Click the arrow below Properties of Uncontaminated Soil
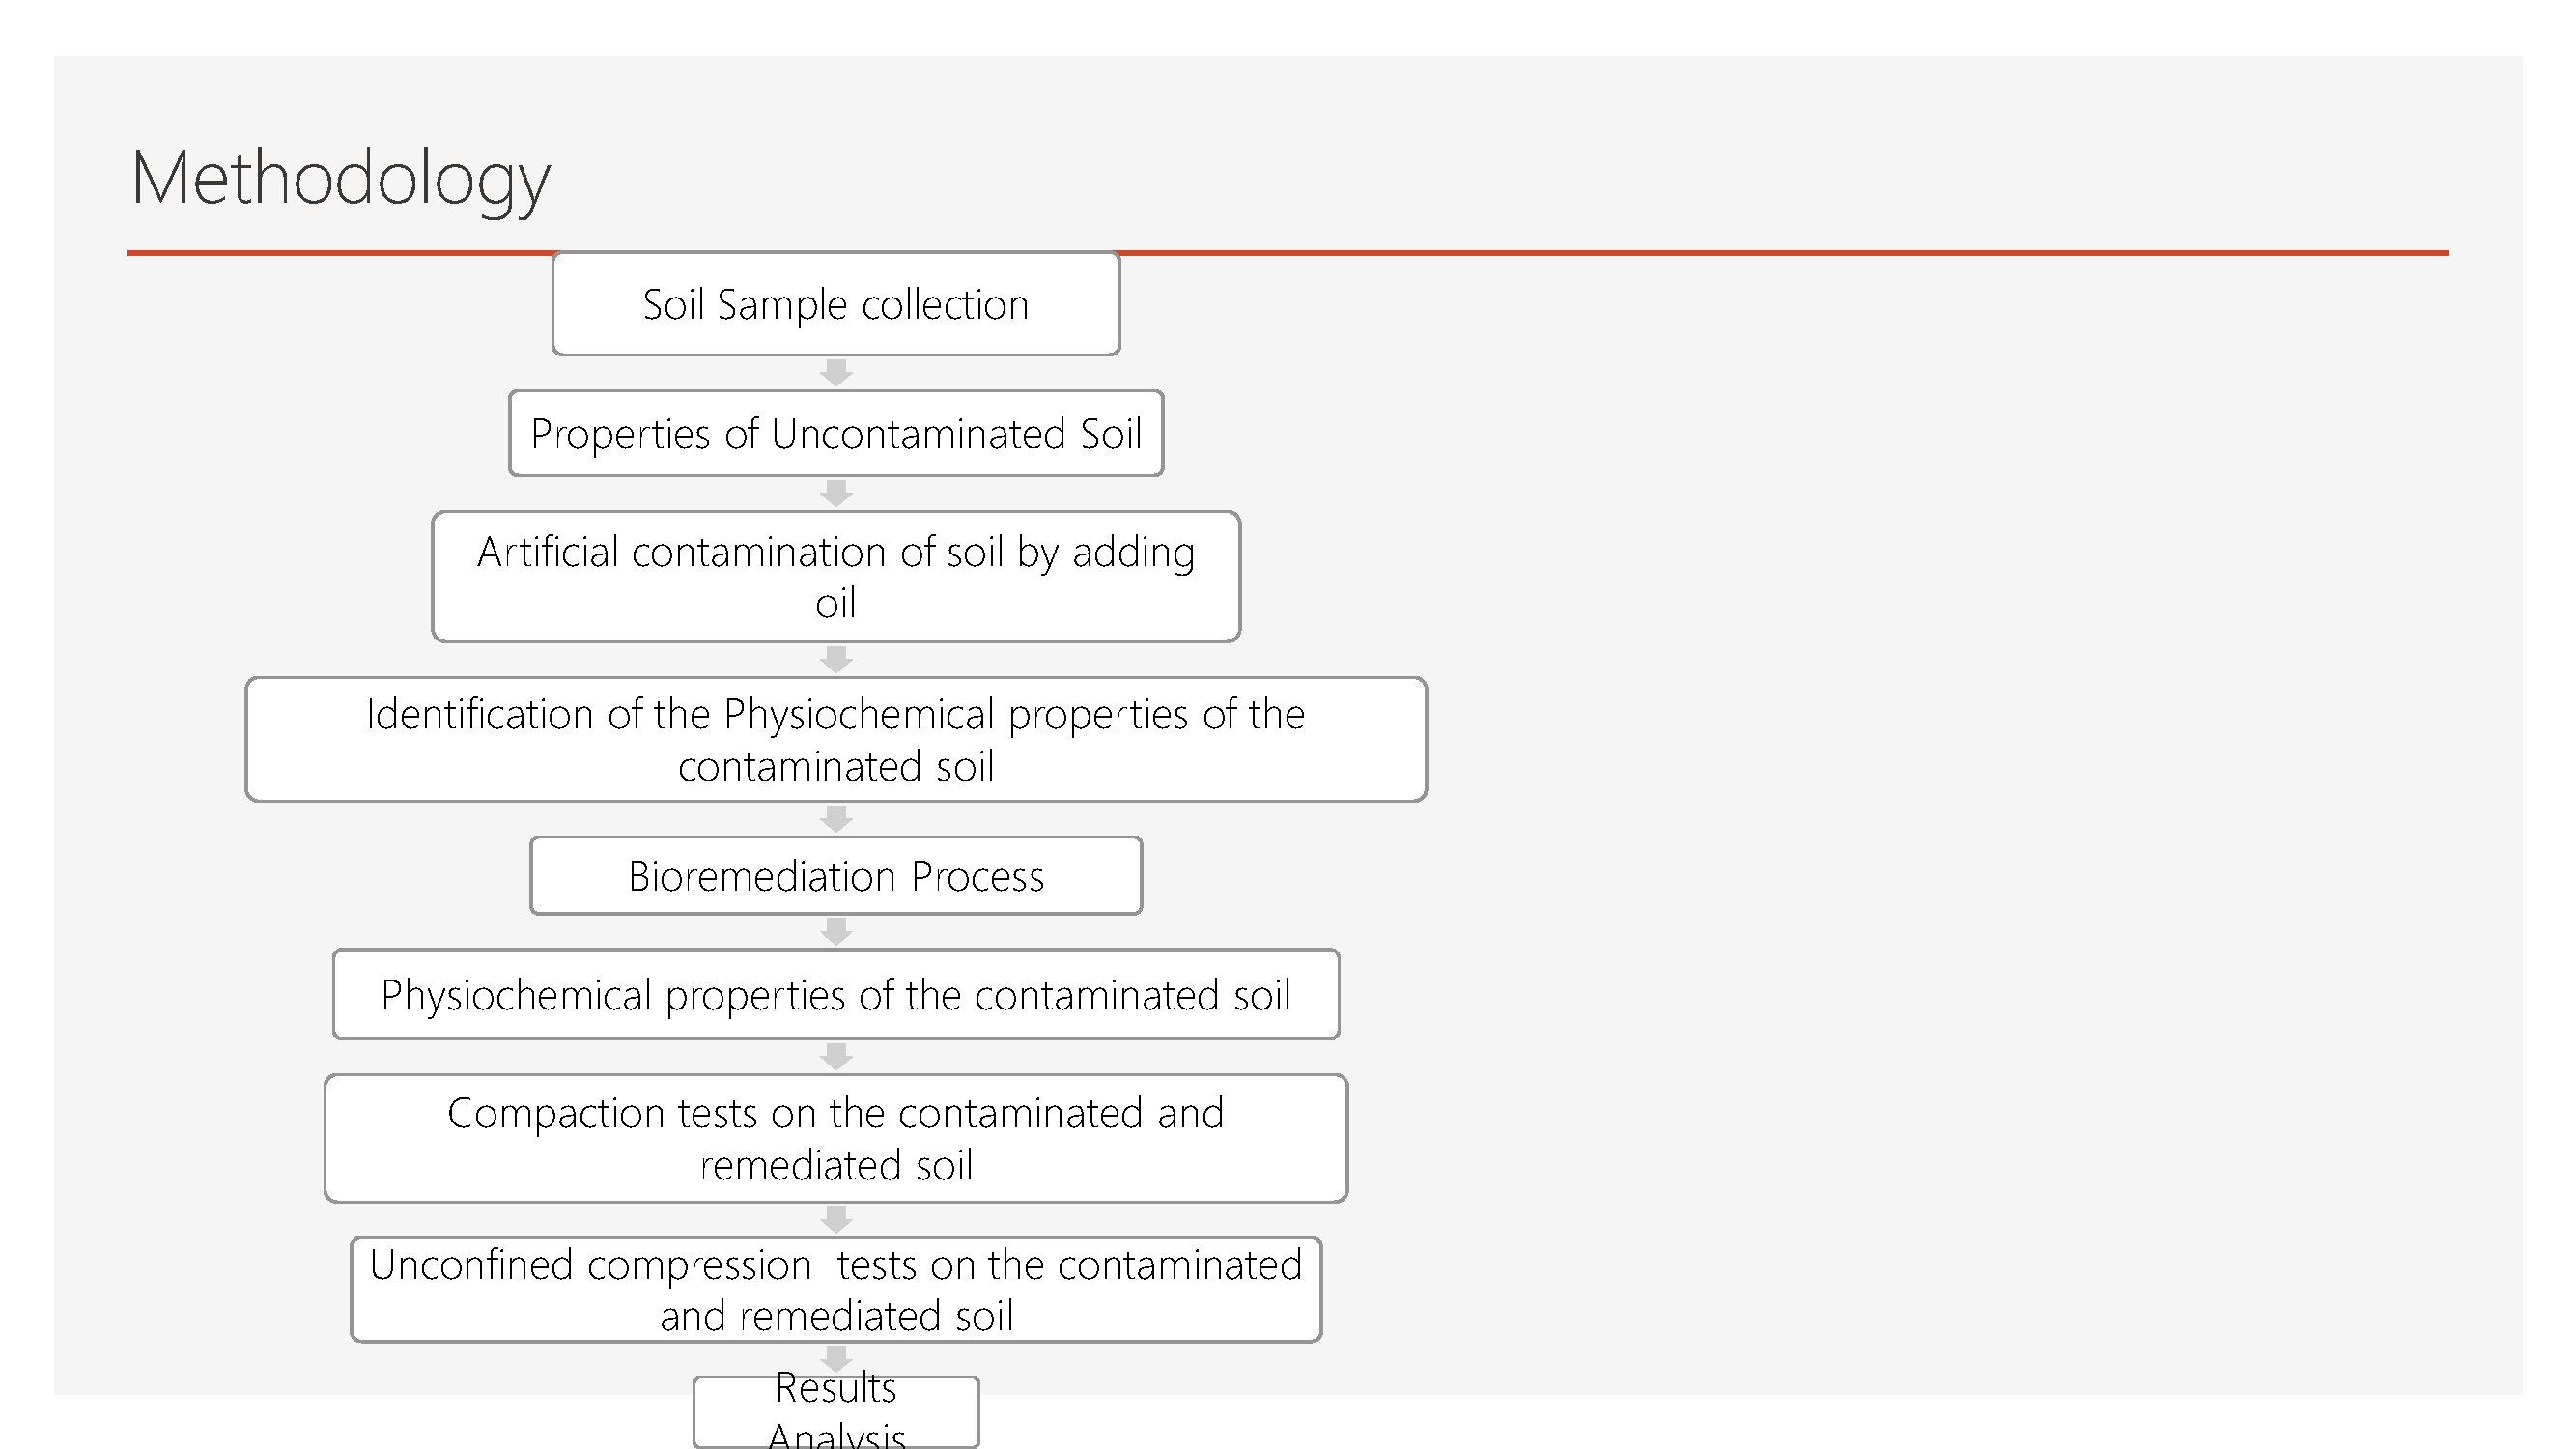The image size is (2576, 1449). tap(836, 494)
